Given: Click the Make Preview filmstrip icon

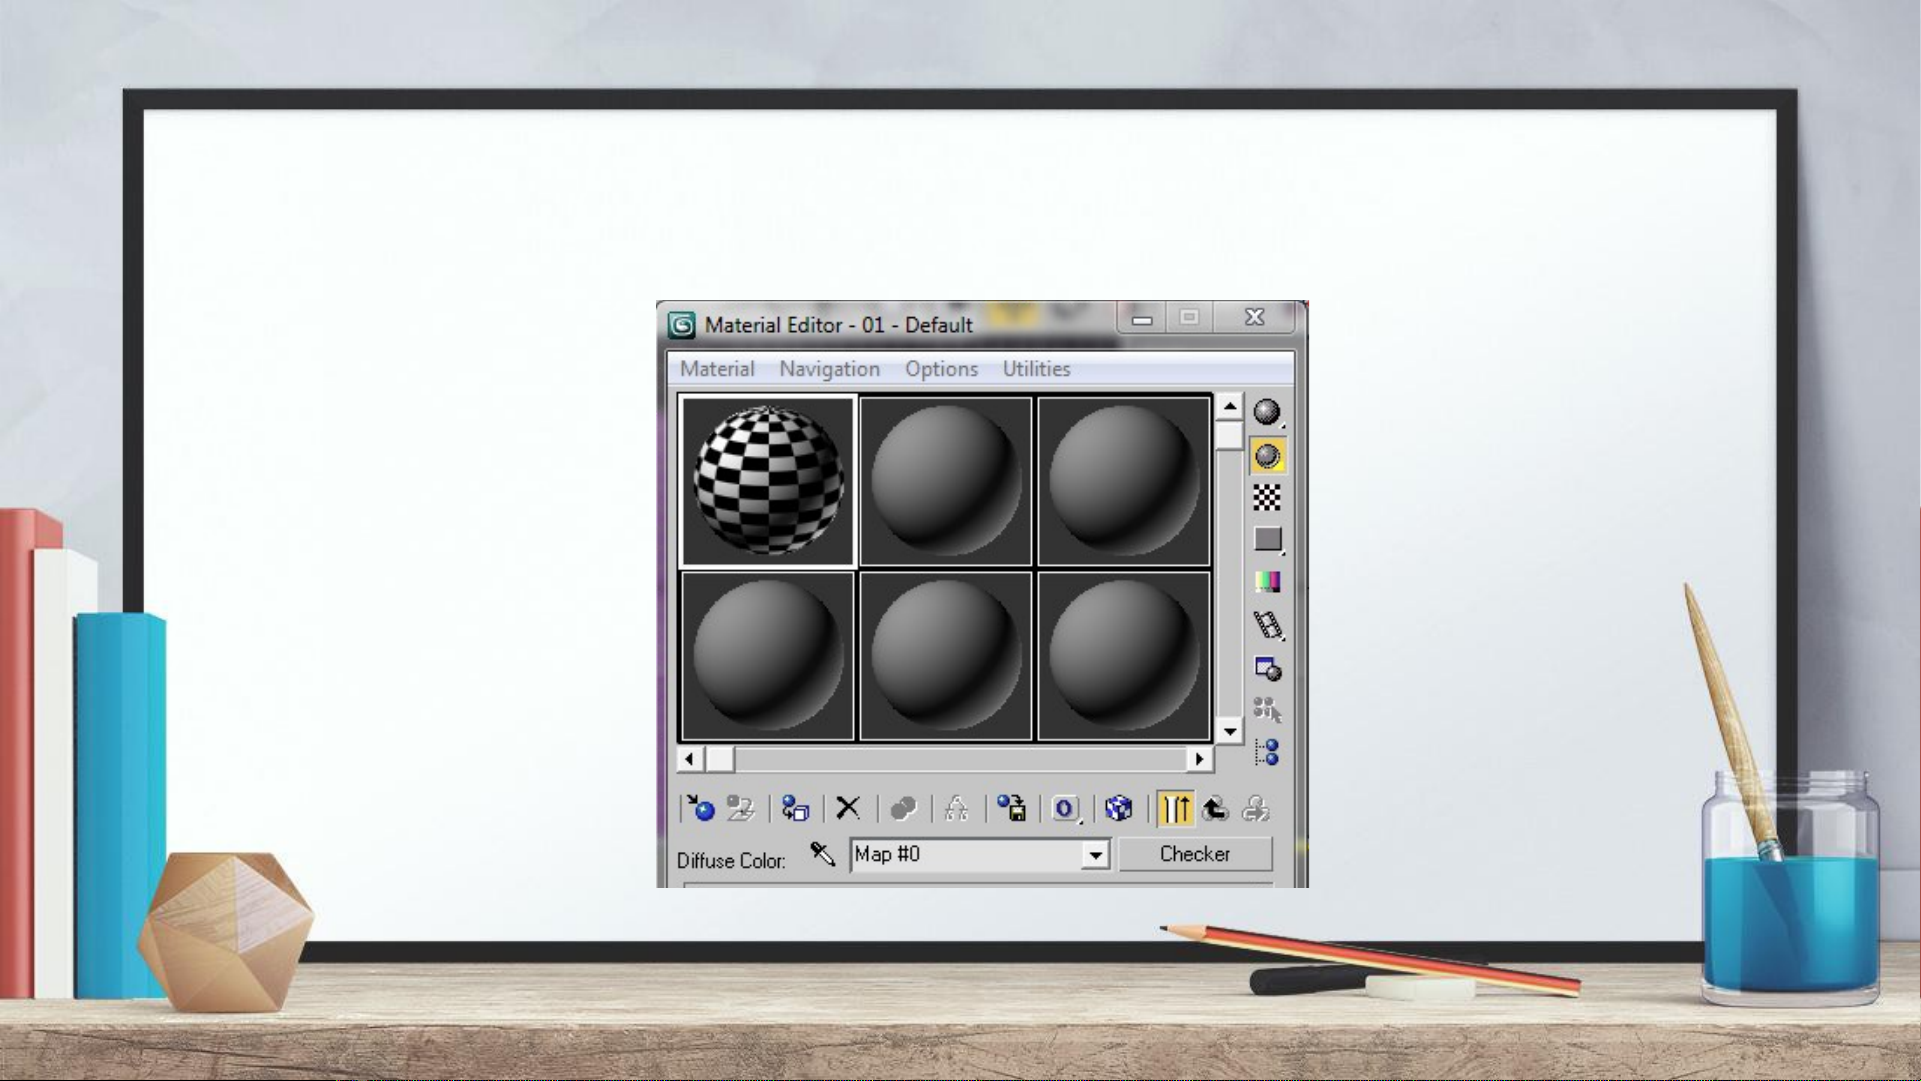Looking at the screenshot, I should [1267, 625].
